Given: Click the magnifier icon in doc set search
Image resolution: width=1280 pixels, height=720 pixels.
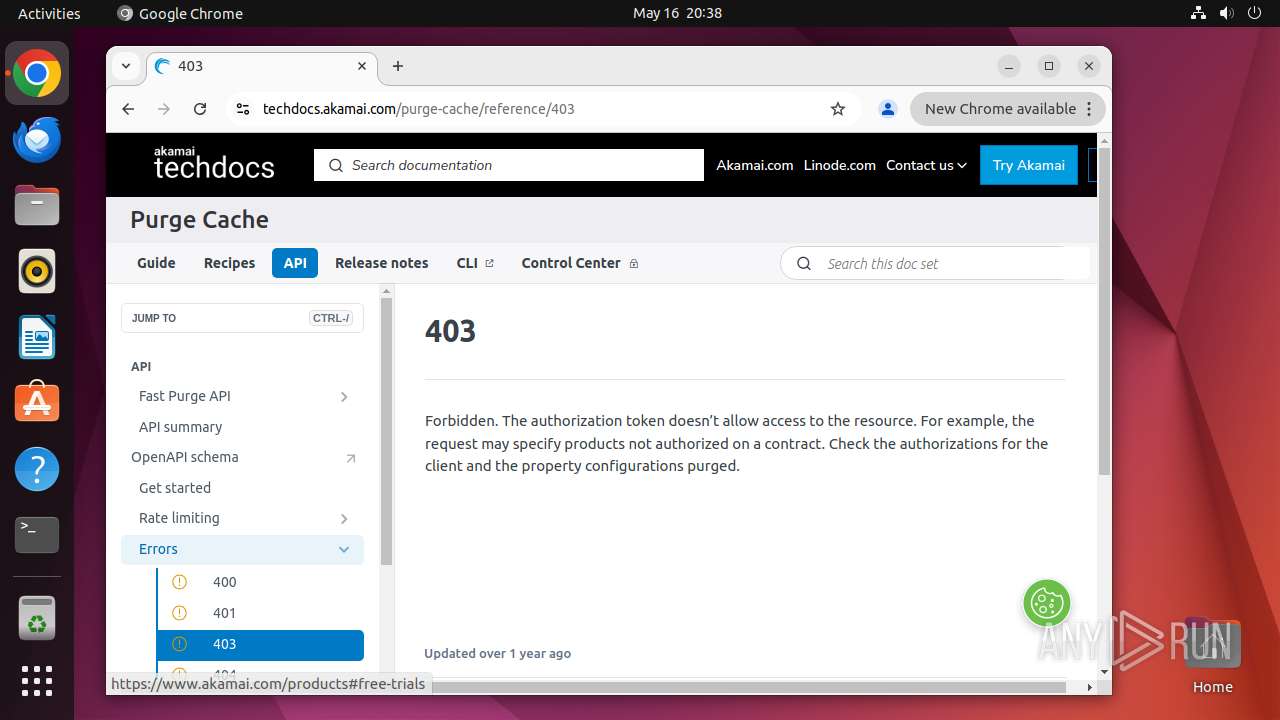Looking at the screenshot, I should [804, 264].
